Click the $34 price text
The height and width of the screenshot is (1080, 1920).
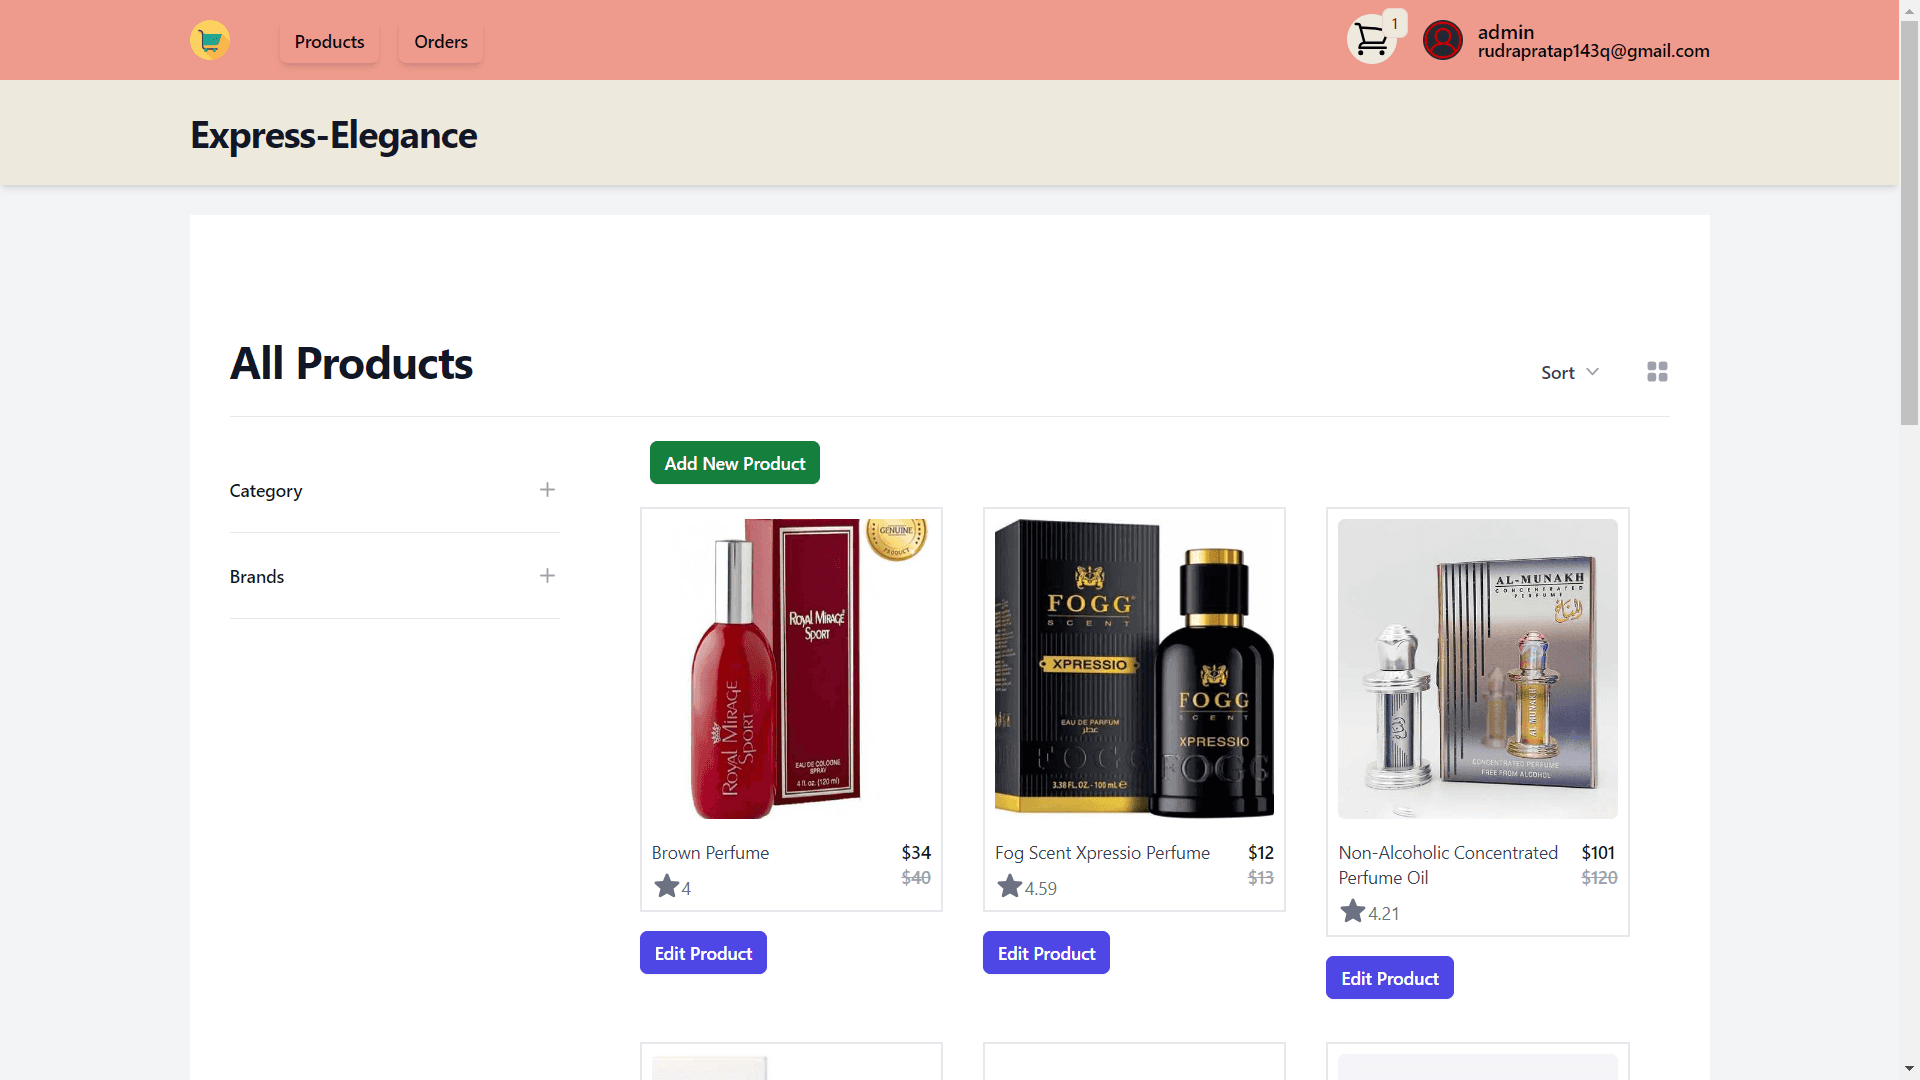[916, 853]
